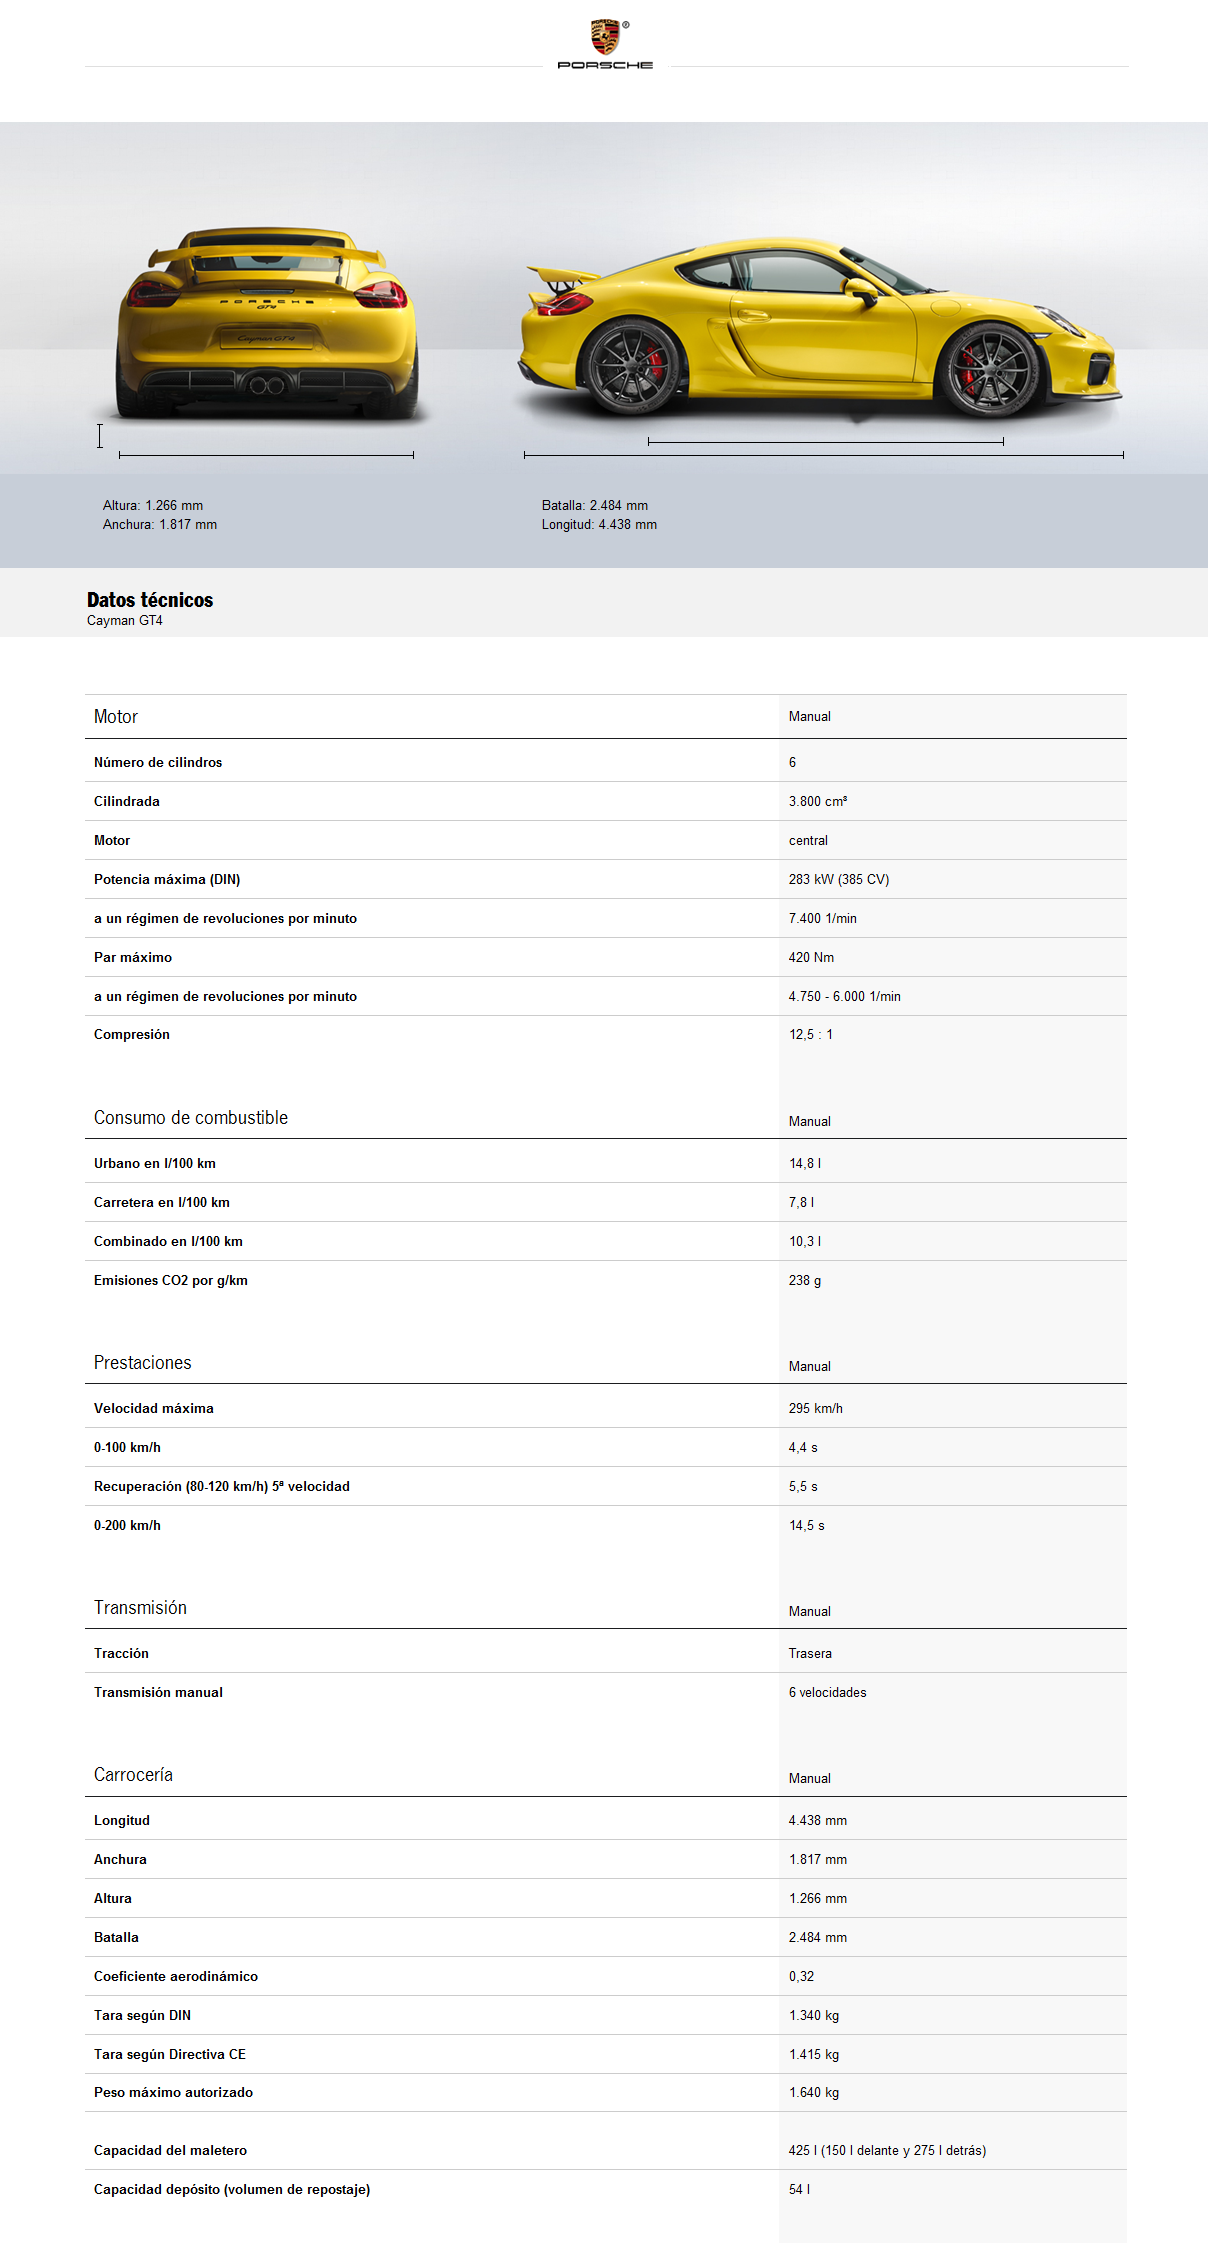
Task: Click the 'Transmisión' section heading
Action: [x=141, y=1608]
